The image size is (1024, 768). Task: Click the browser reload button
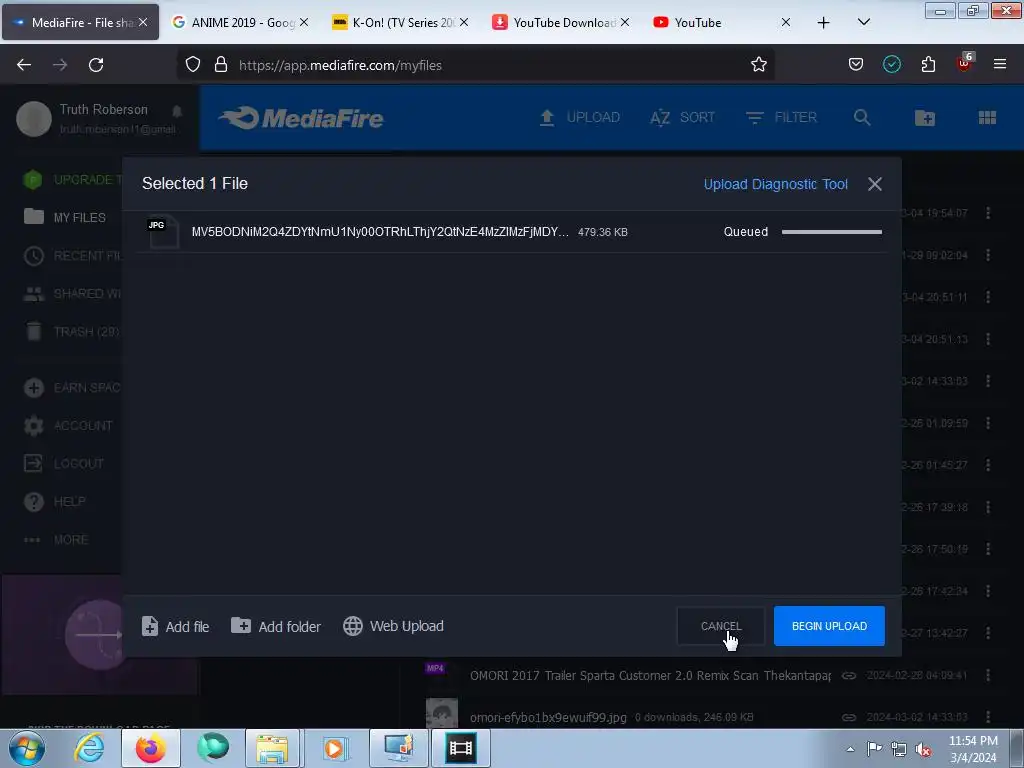(x=96, y=65)
